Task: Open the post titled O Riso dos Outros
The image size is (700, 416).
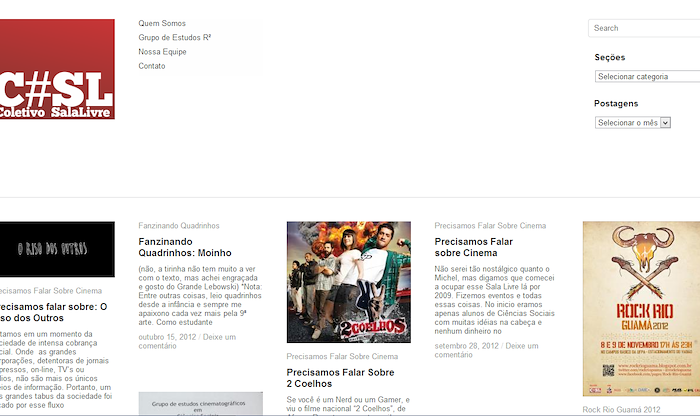Action: (x=53, y=312)
